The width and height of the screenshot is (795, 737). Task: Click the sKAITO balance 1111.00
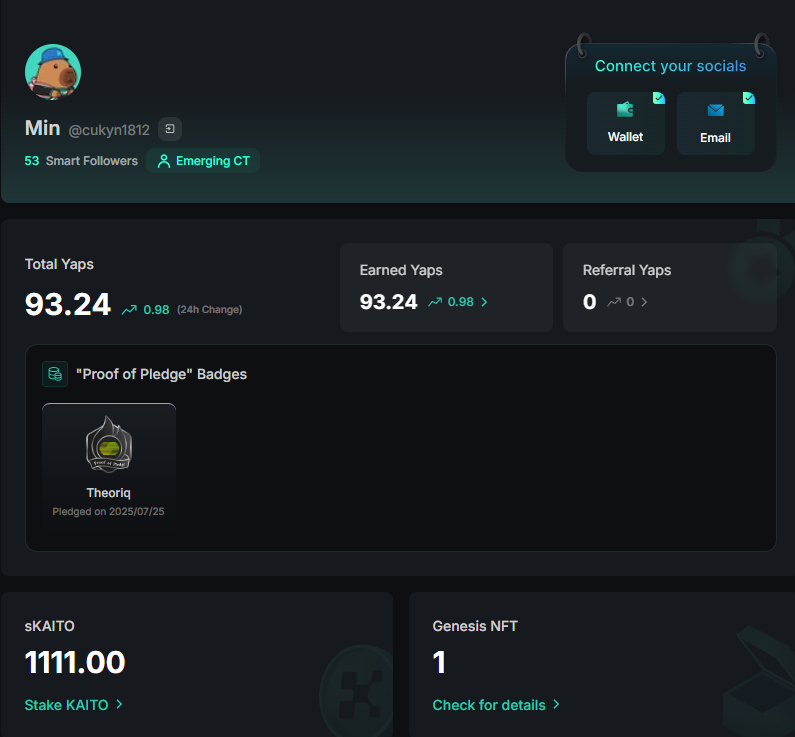tap(75, 662)
